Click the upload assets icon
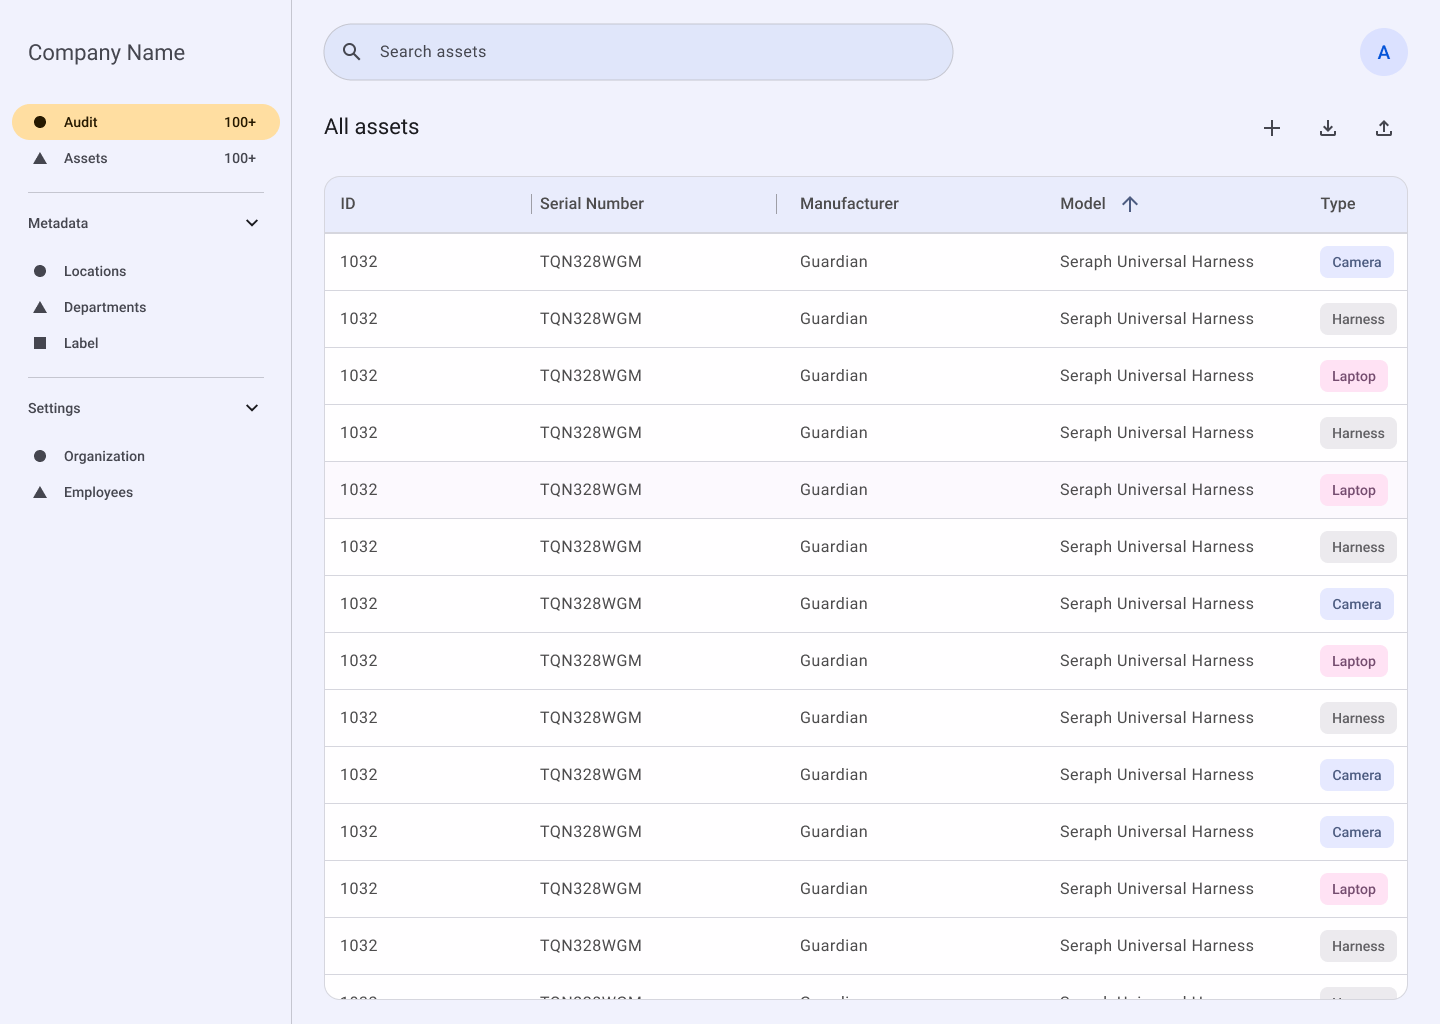 click(1384, 128)
